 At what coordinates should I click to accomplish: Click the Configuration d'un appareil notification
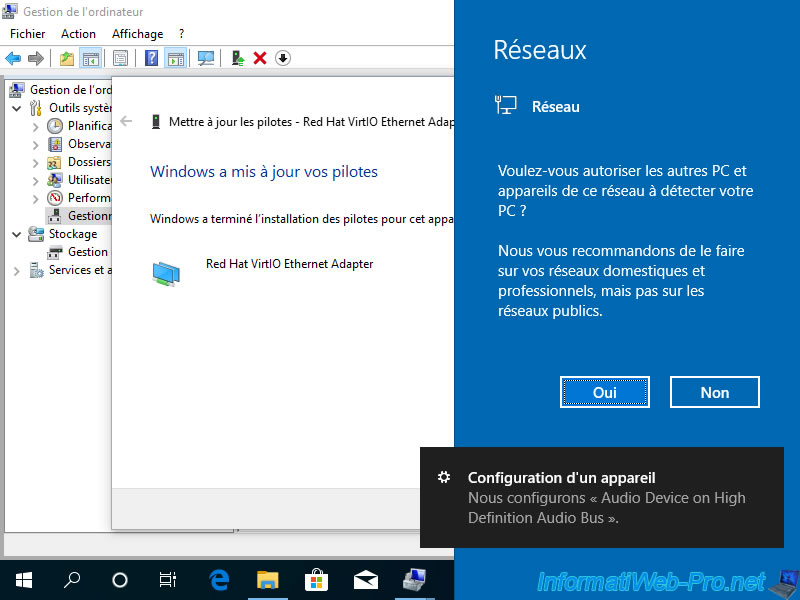click(x=602, y=497)
